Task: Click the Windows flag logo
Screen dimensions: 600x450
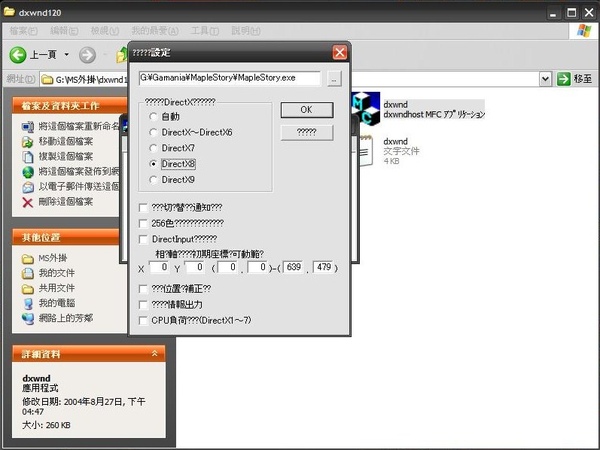Action: (x=584, y=31)
